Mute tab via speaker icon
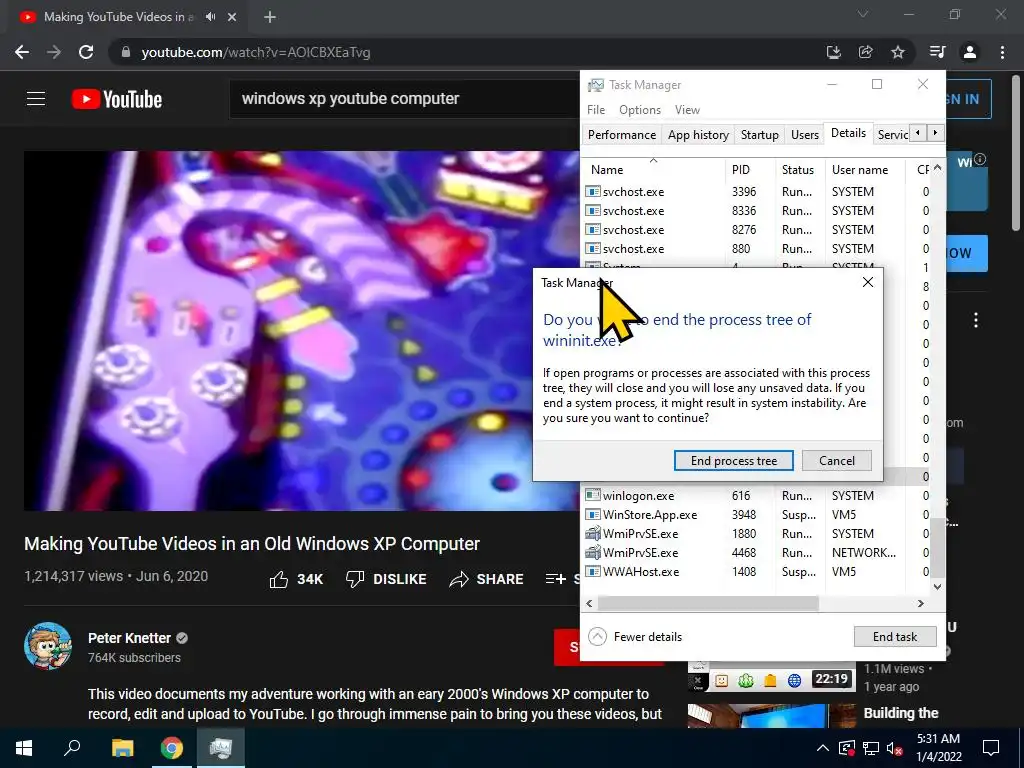 (x=210, y=17)
